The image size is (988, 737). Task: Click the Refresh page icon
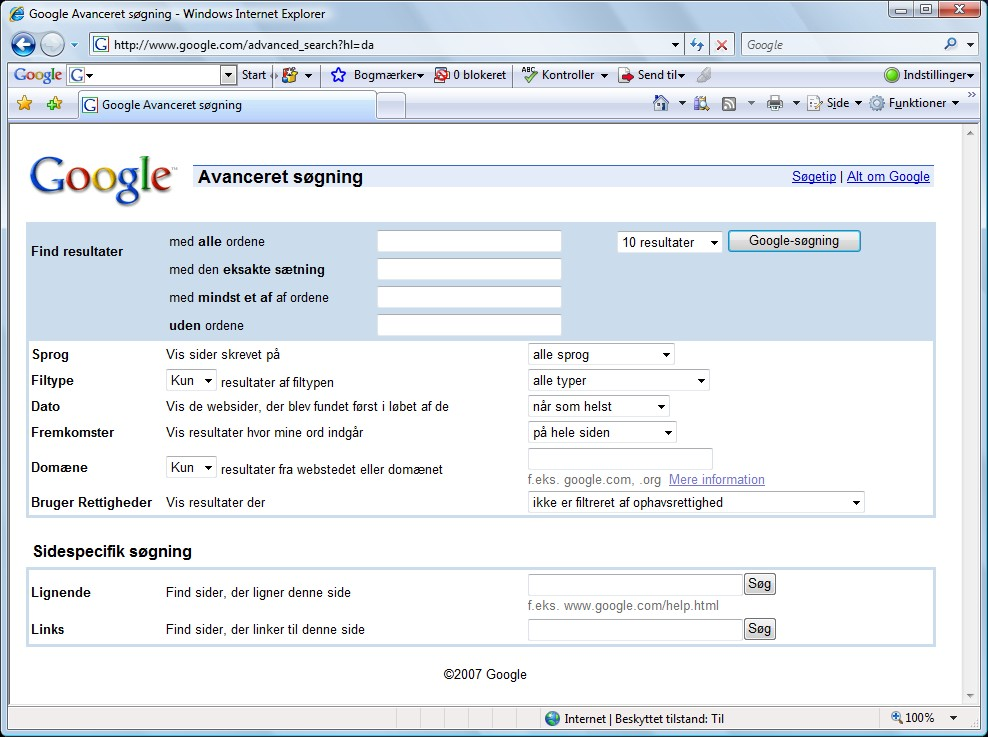(x=696, y=45)
